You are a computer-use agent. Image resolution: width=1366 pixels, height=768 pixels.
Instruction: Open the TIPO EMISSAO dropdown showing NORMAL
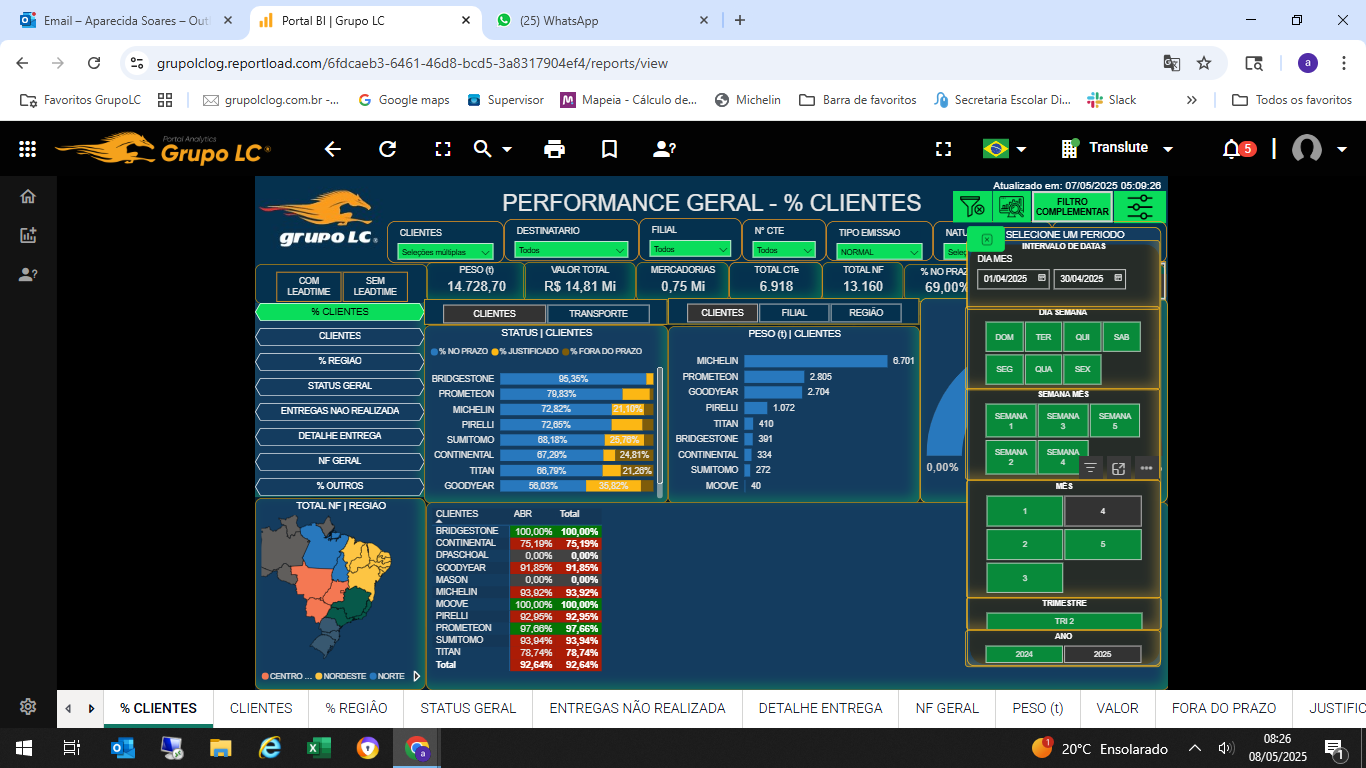pyautogui.click(x=879, y=252)
